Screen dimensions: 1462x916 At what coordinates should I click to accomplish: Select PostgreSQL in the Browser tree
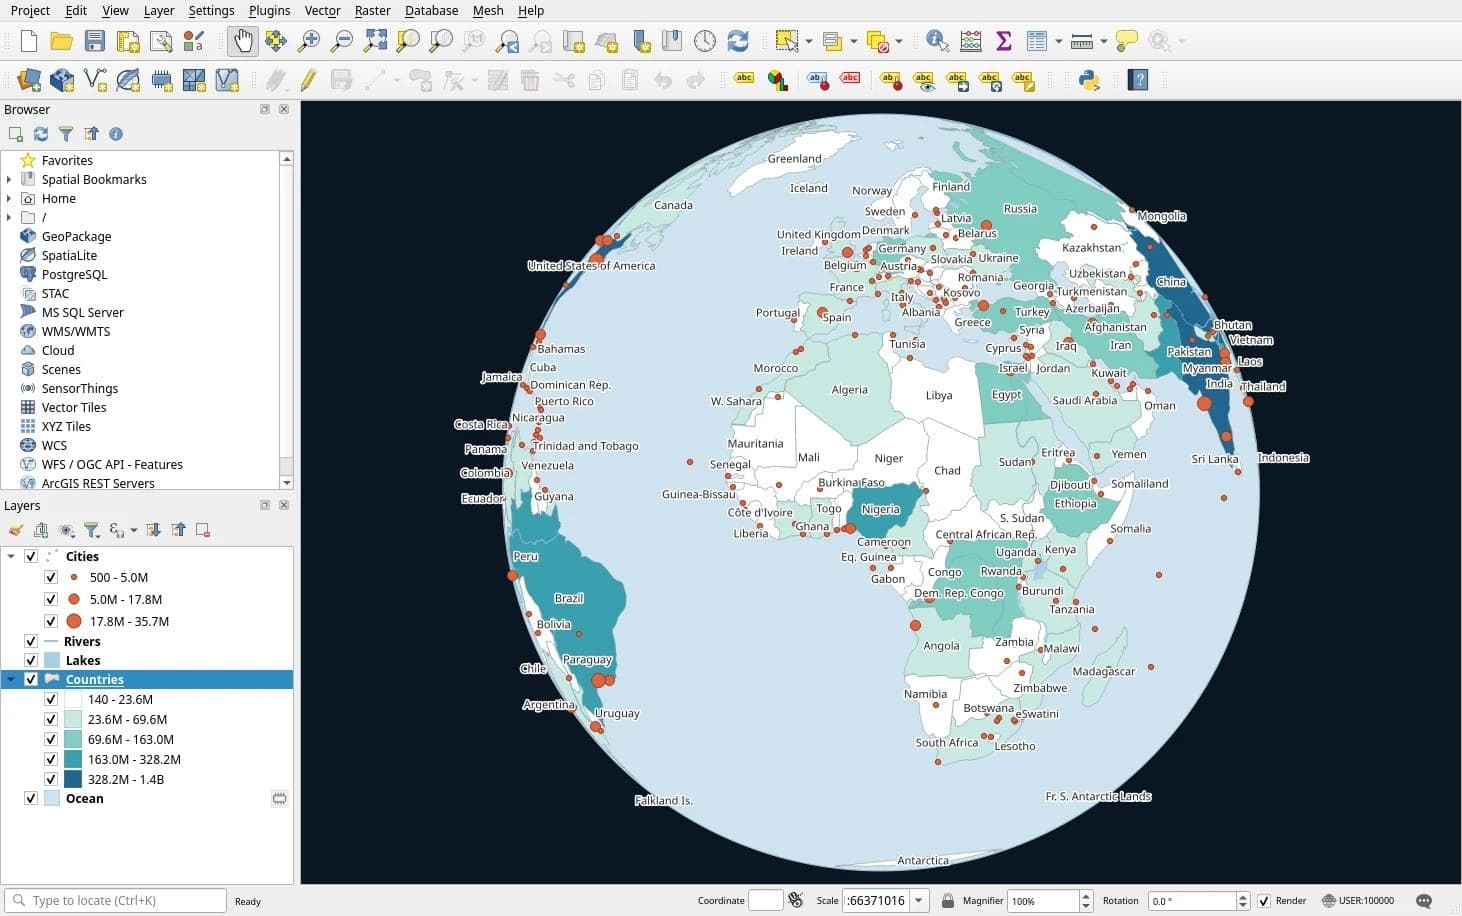[74, 275]
